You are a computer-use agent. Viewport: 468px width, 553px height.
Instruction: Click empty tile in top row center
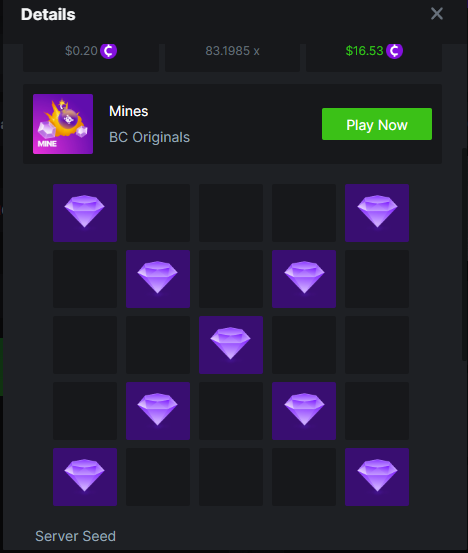[x=231, y=213]
